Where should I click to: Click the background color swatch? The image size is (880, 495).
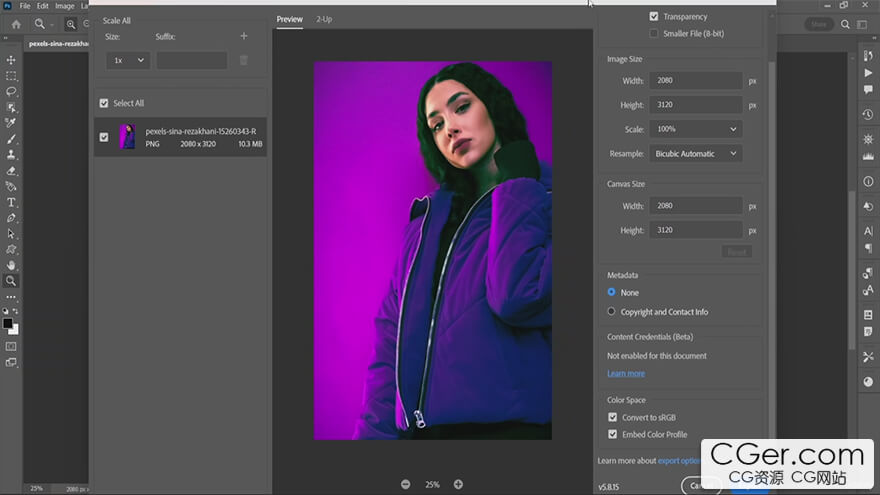pos(15,330)
